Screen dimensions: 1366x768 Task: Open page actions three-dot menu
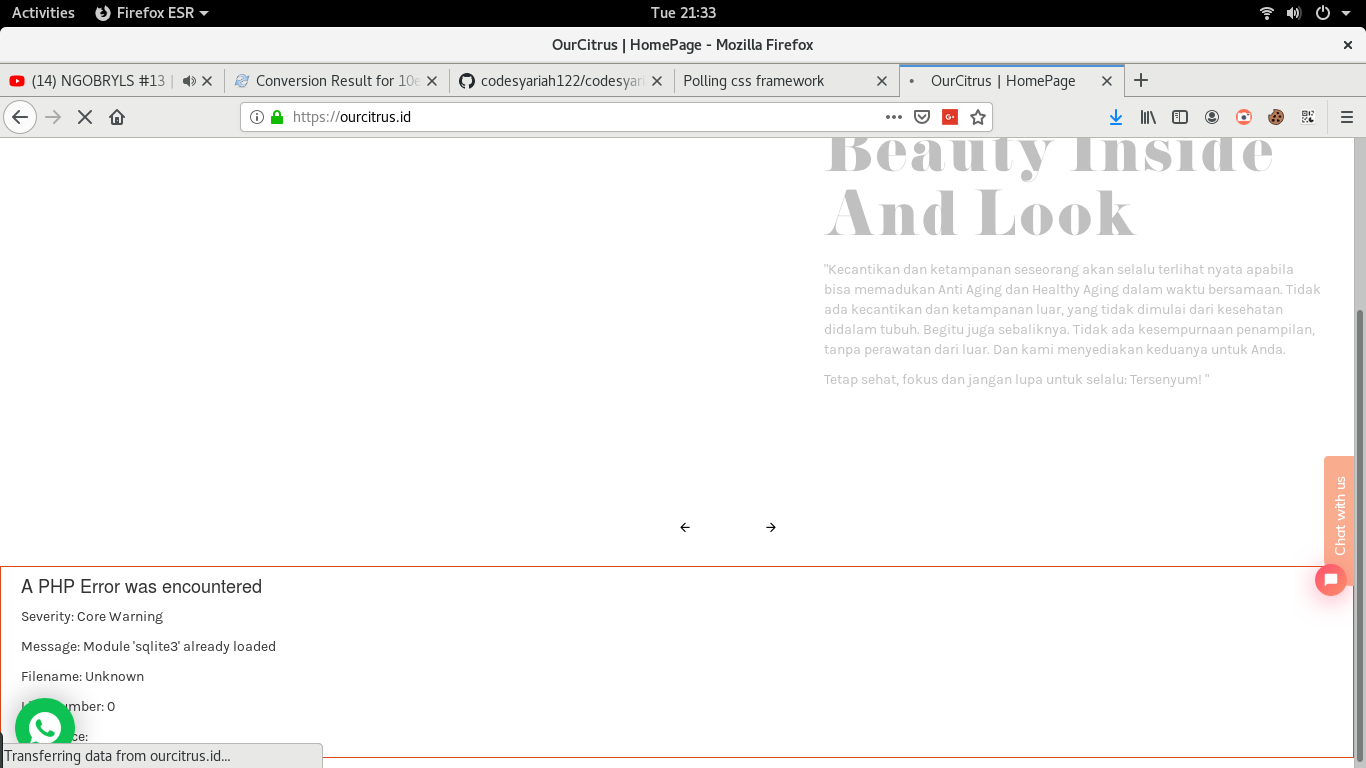[x=894, y=117]
